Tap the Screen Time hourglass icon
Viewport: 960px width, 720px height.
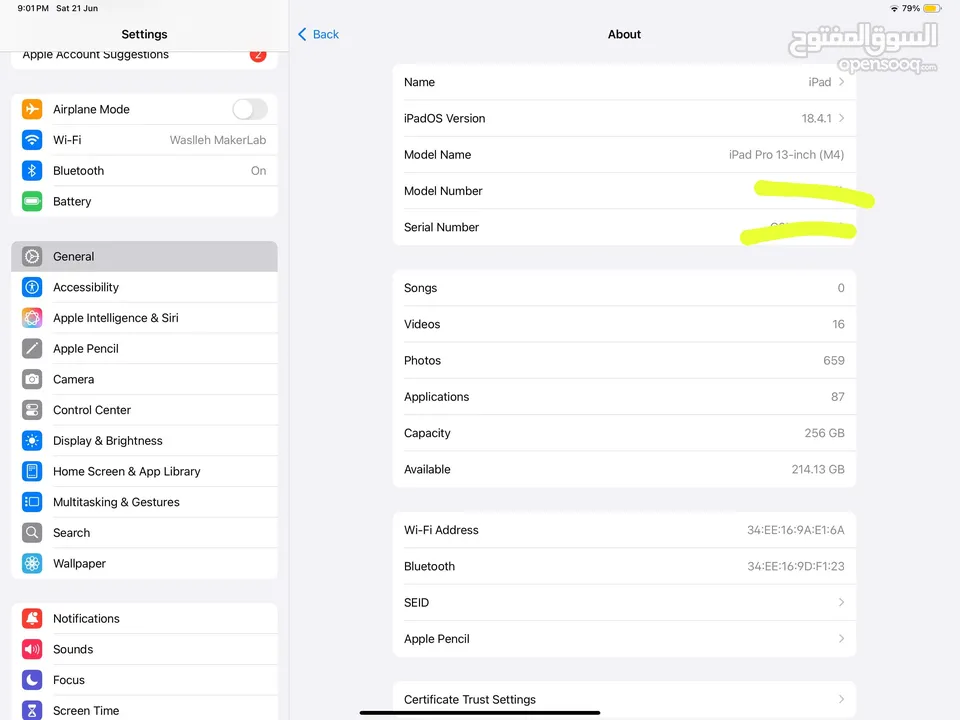click(x=32, y=710)
